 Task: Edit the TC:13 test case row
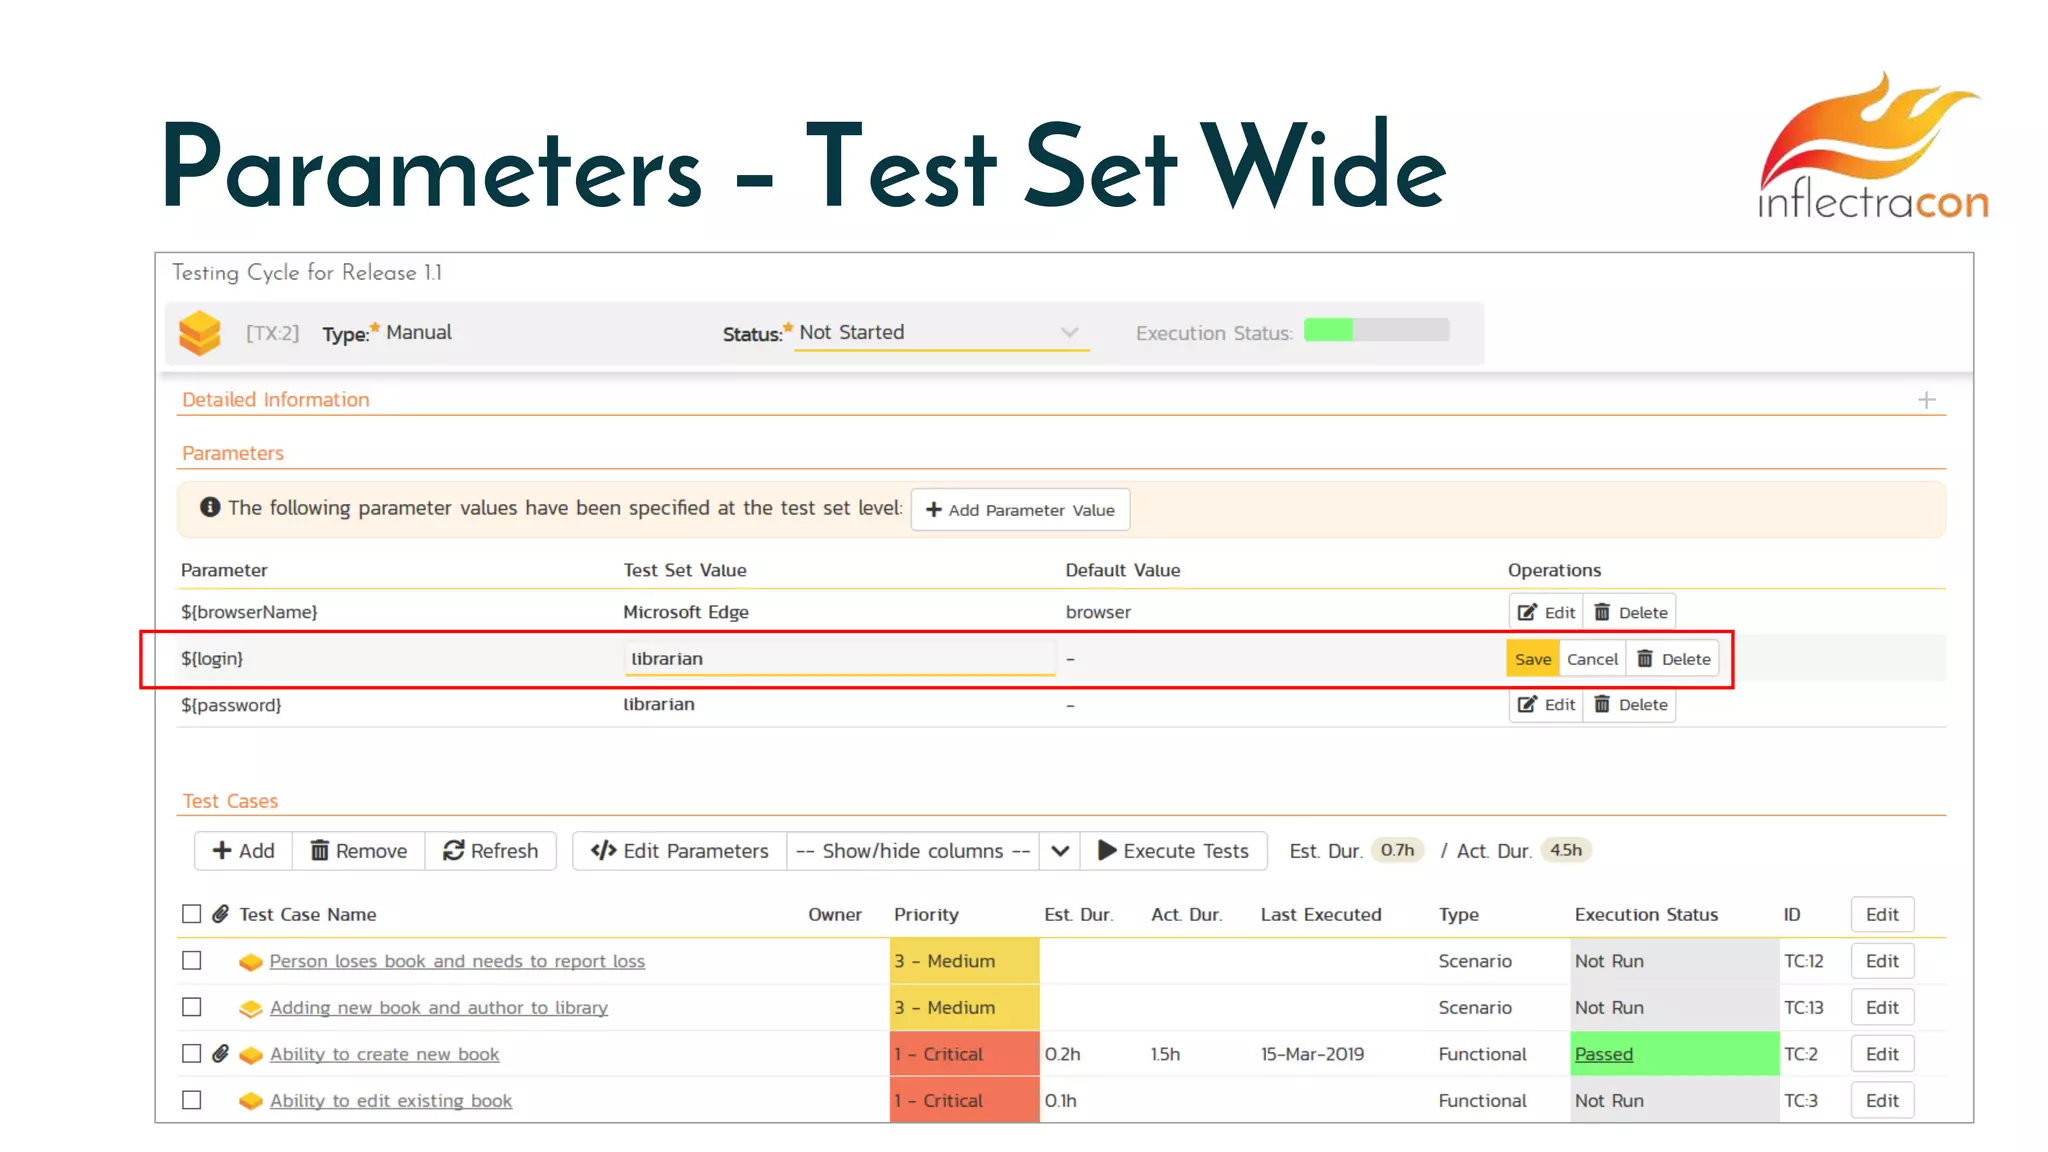1882,1008
